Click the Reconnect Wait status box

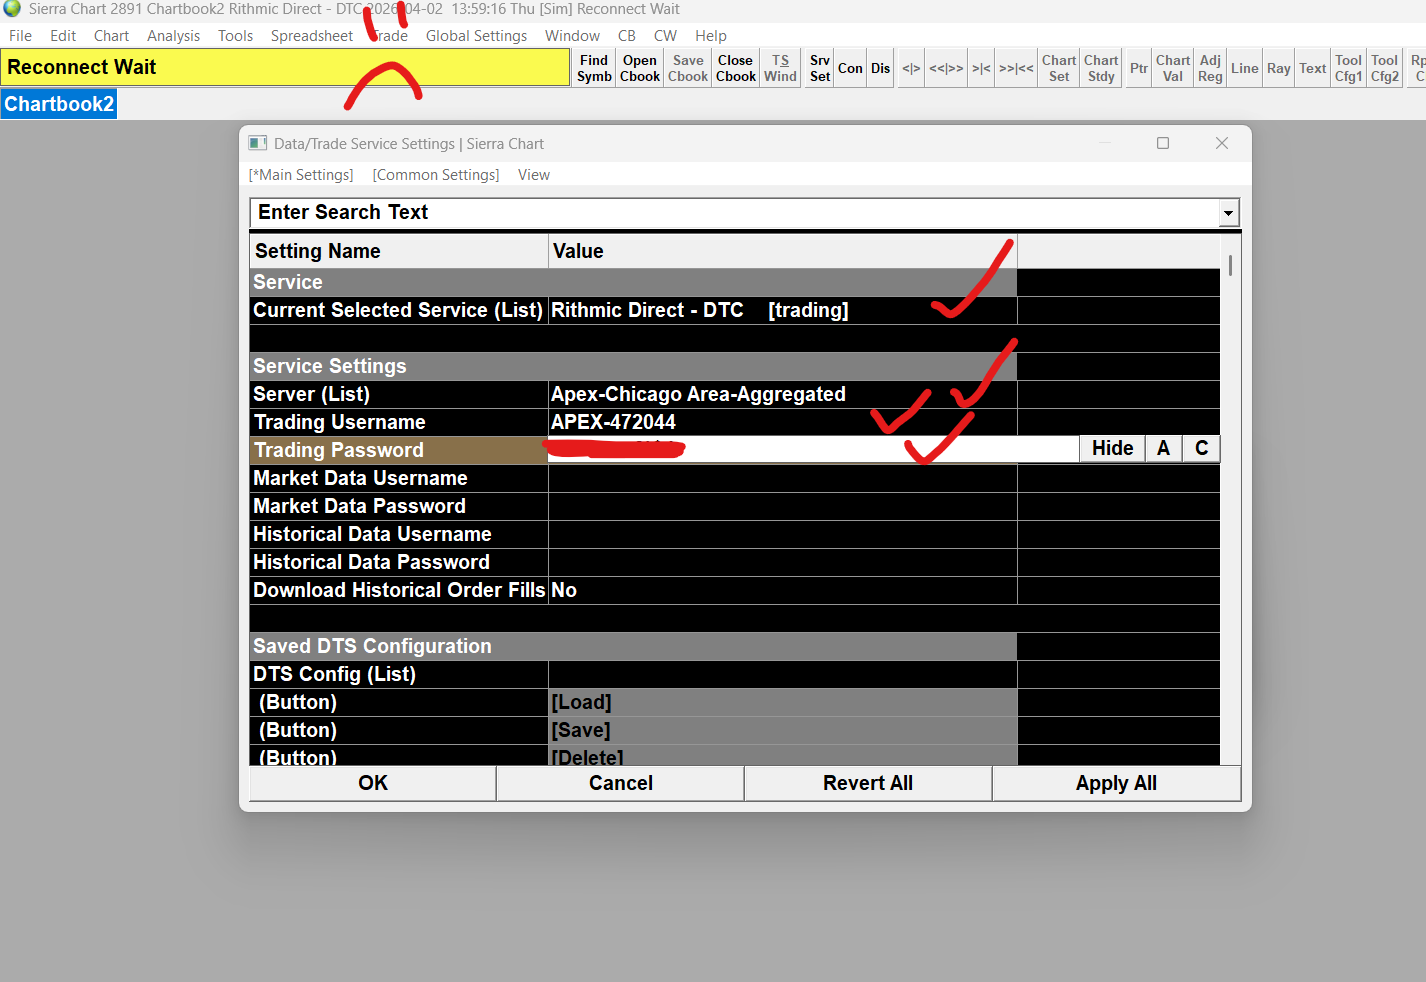point(285,67)
